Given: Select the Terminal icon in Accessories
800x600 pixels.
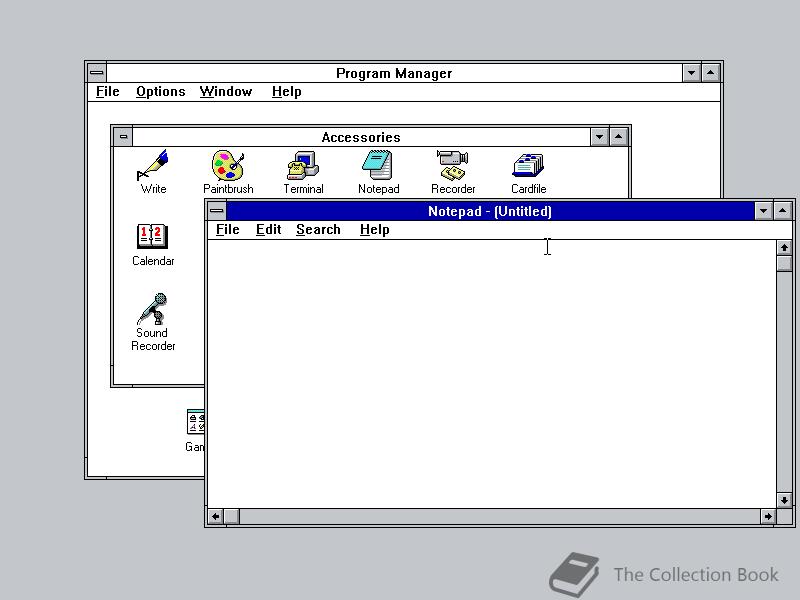Looking at the screenshot, I should point(303,165).
